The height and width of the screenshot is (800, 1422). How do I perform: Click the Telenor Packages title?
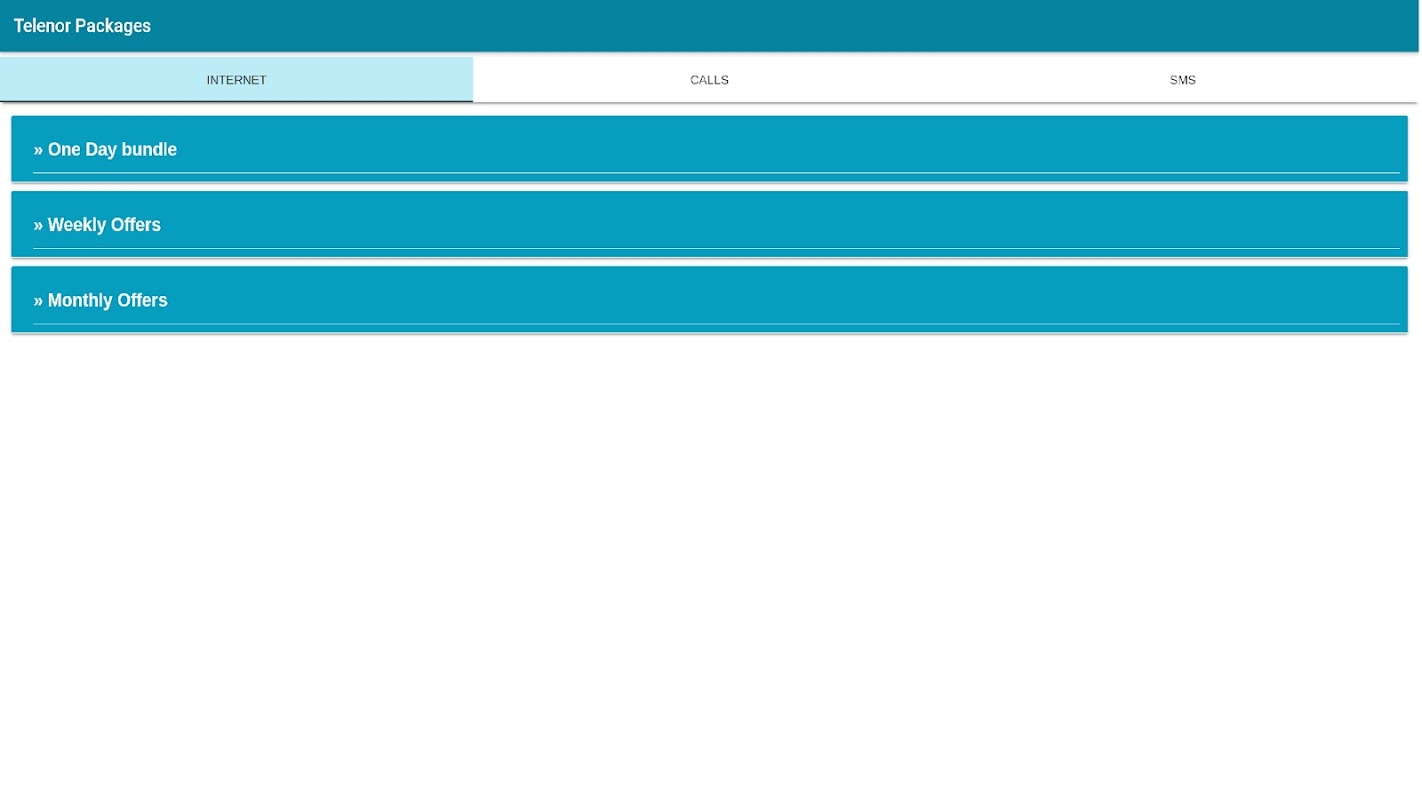pyautogui.click(x=82, y=26)
